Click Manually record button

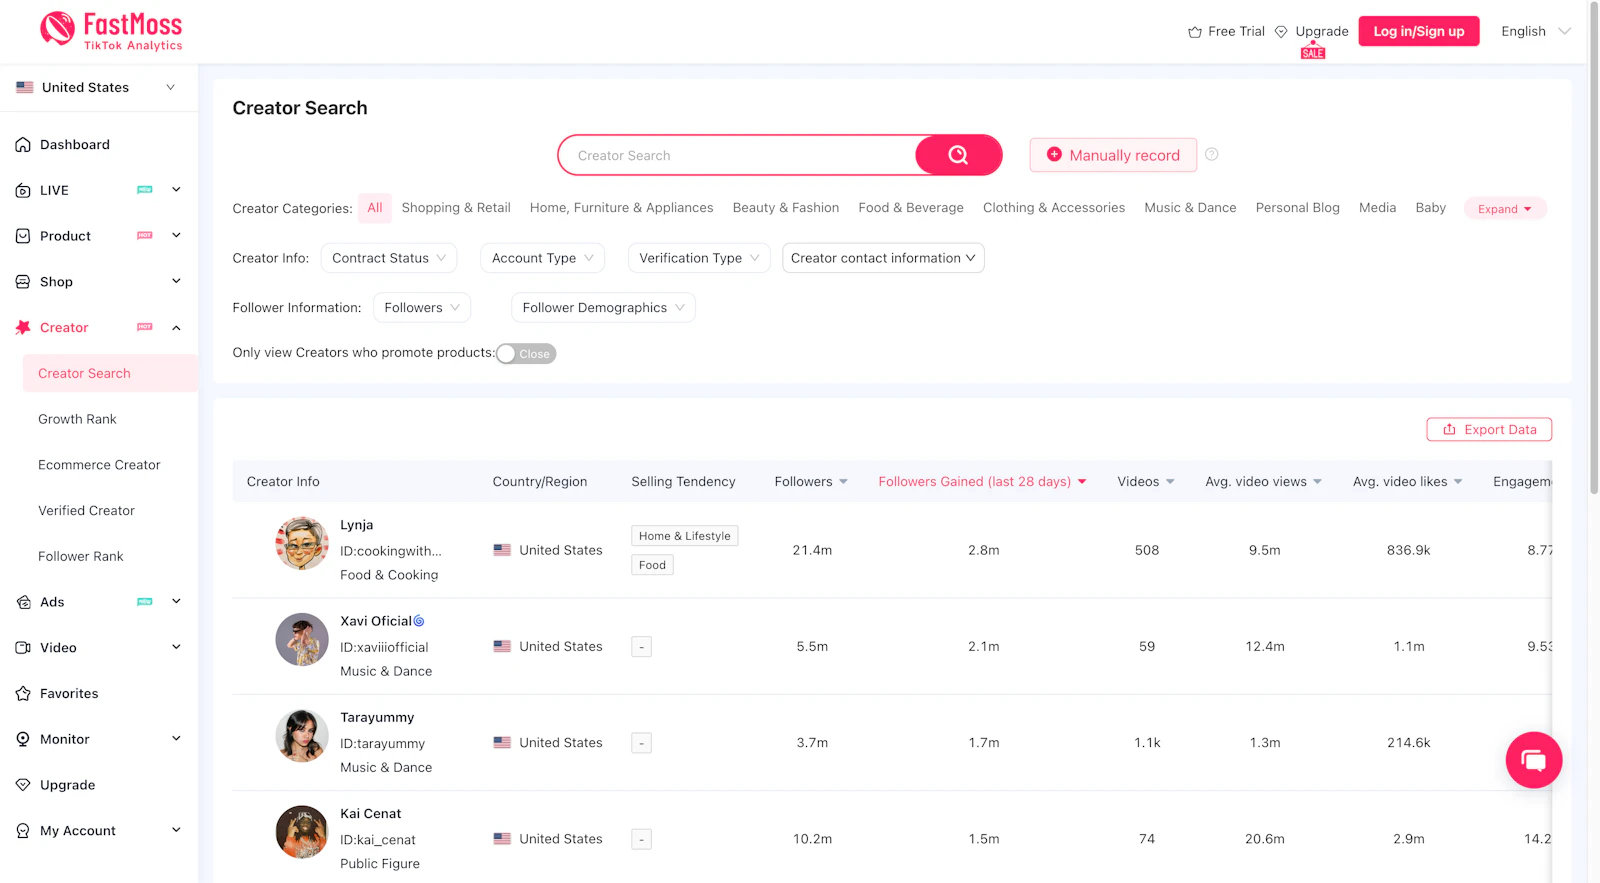(x=1113, y=155)
